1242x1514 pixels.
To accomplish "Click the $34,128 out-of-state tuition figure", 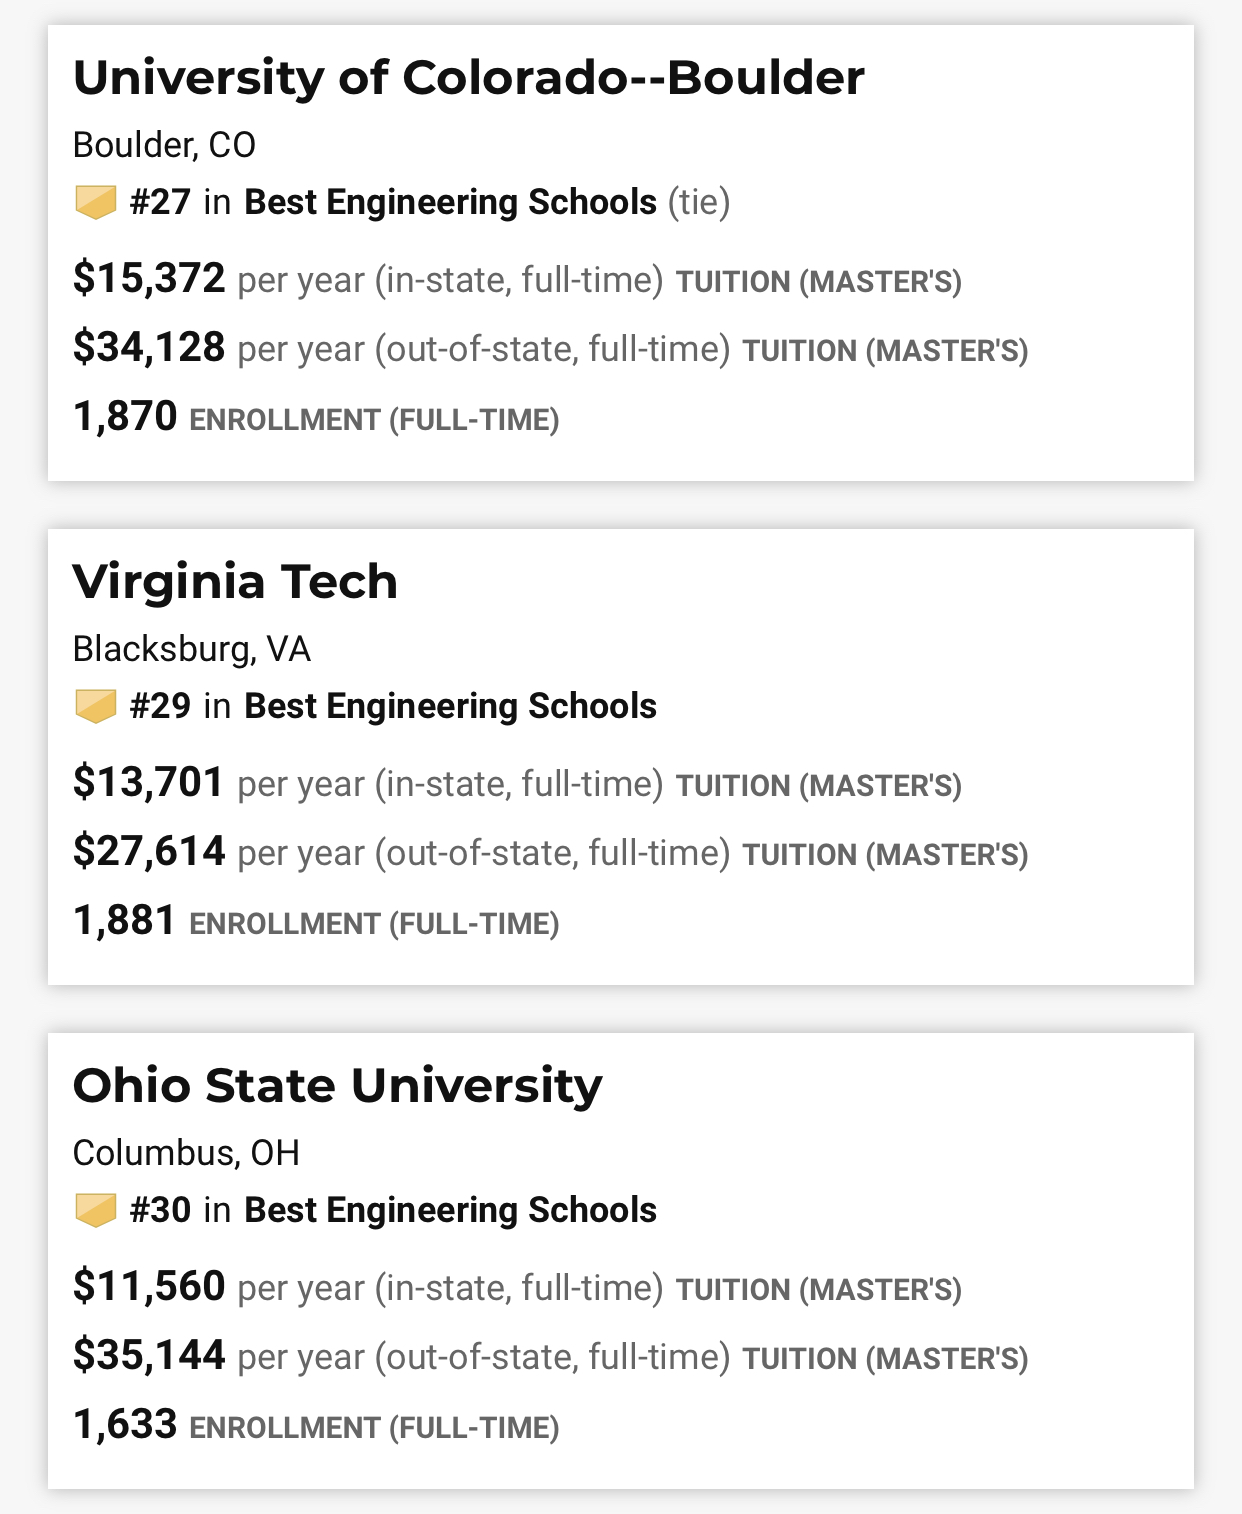I will [x=149, y=348].
